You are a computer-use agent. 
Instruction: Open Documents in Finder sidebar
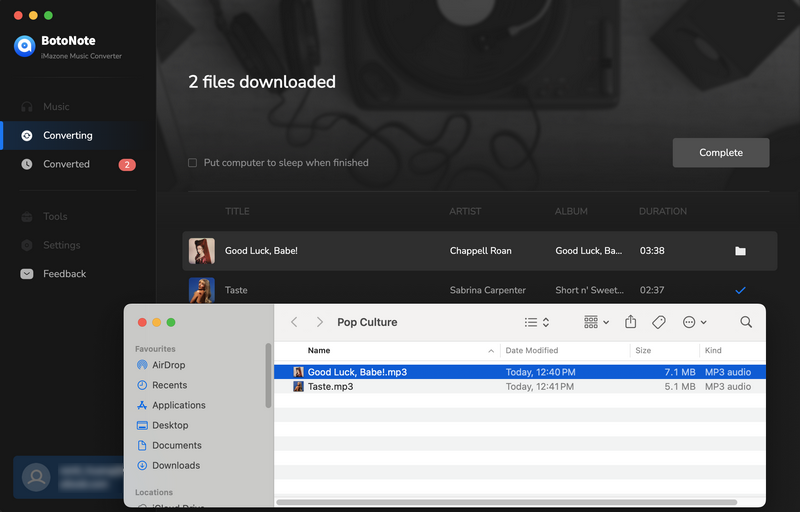tap(177, 445)
